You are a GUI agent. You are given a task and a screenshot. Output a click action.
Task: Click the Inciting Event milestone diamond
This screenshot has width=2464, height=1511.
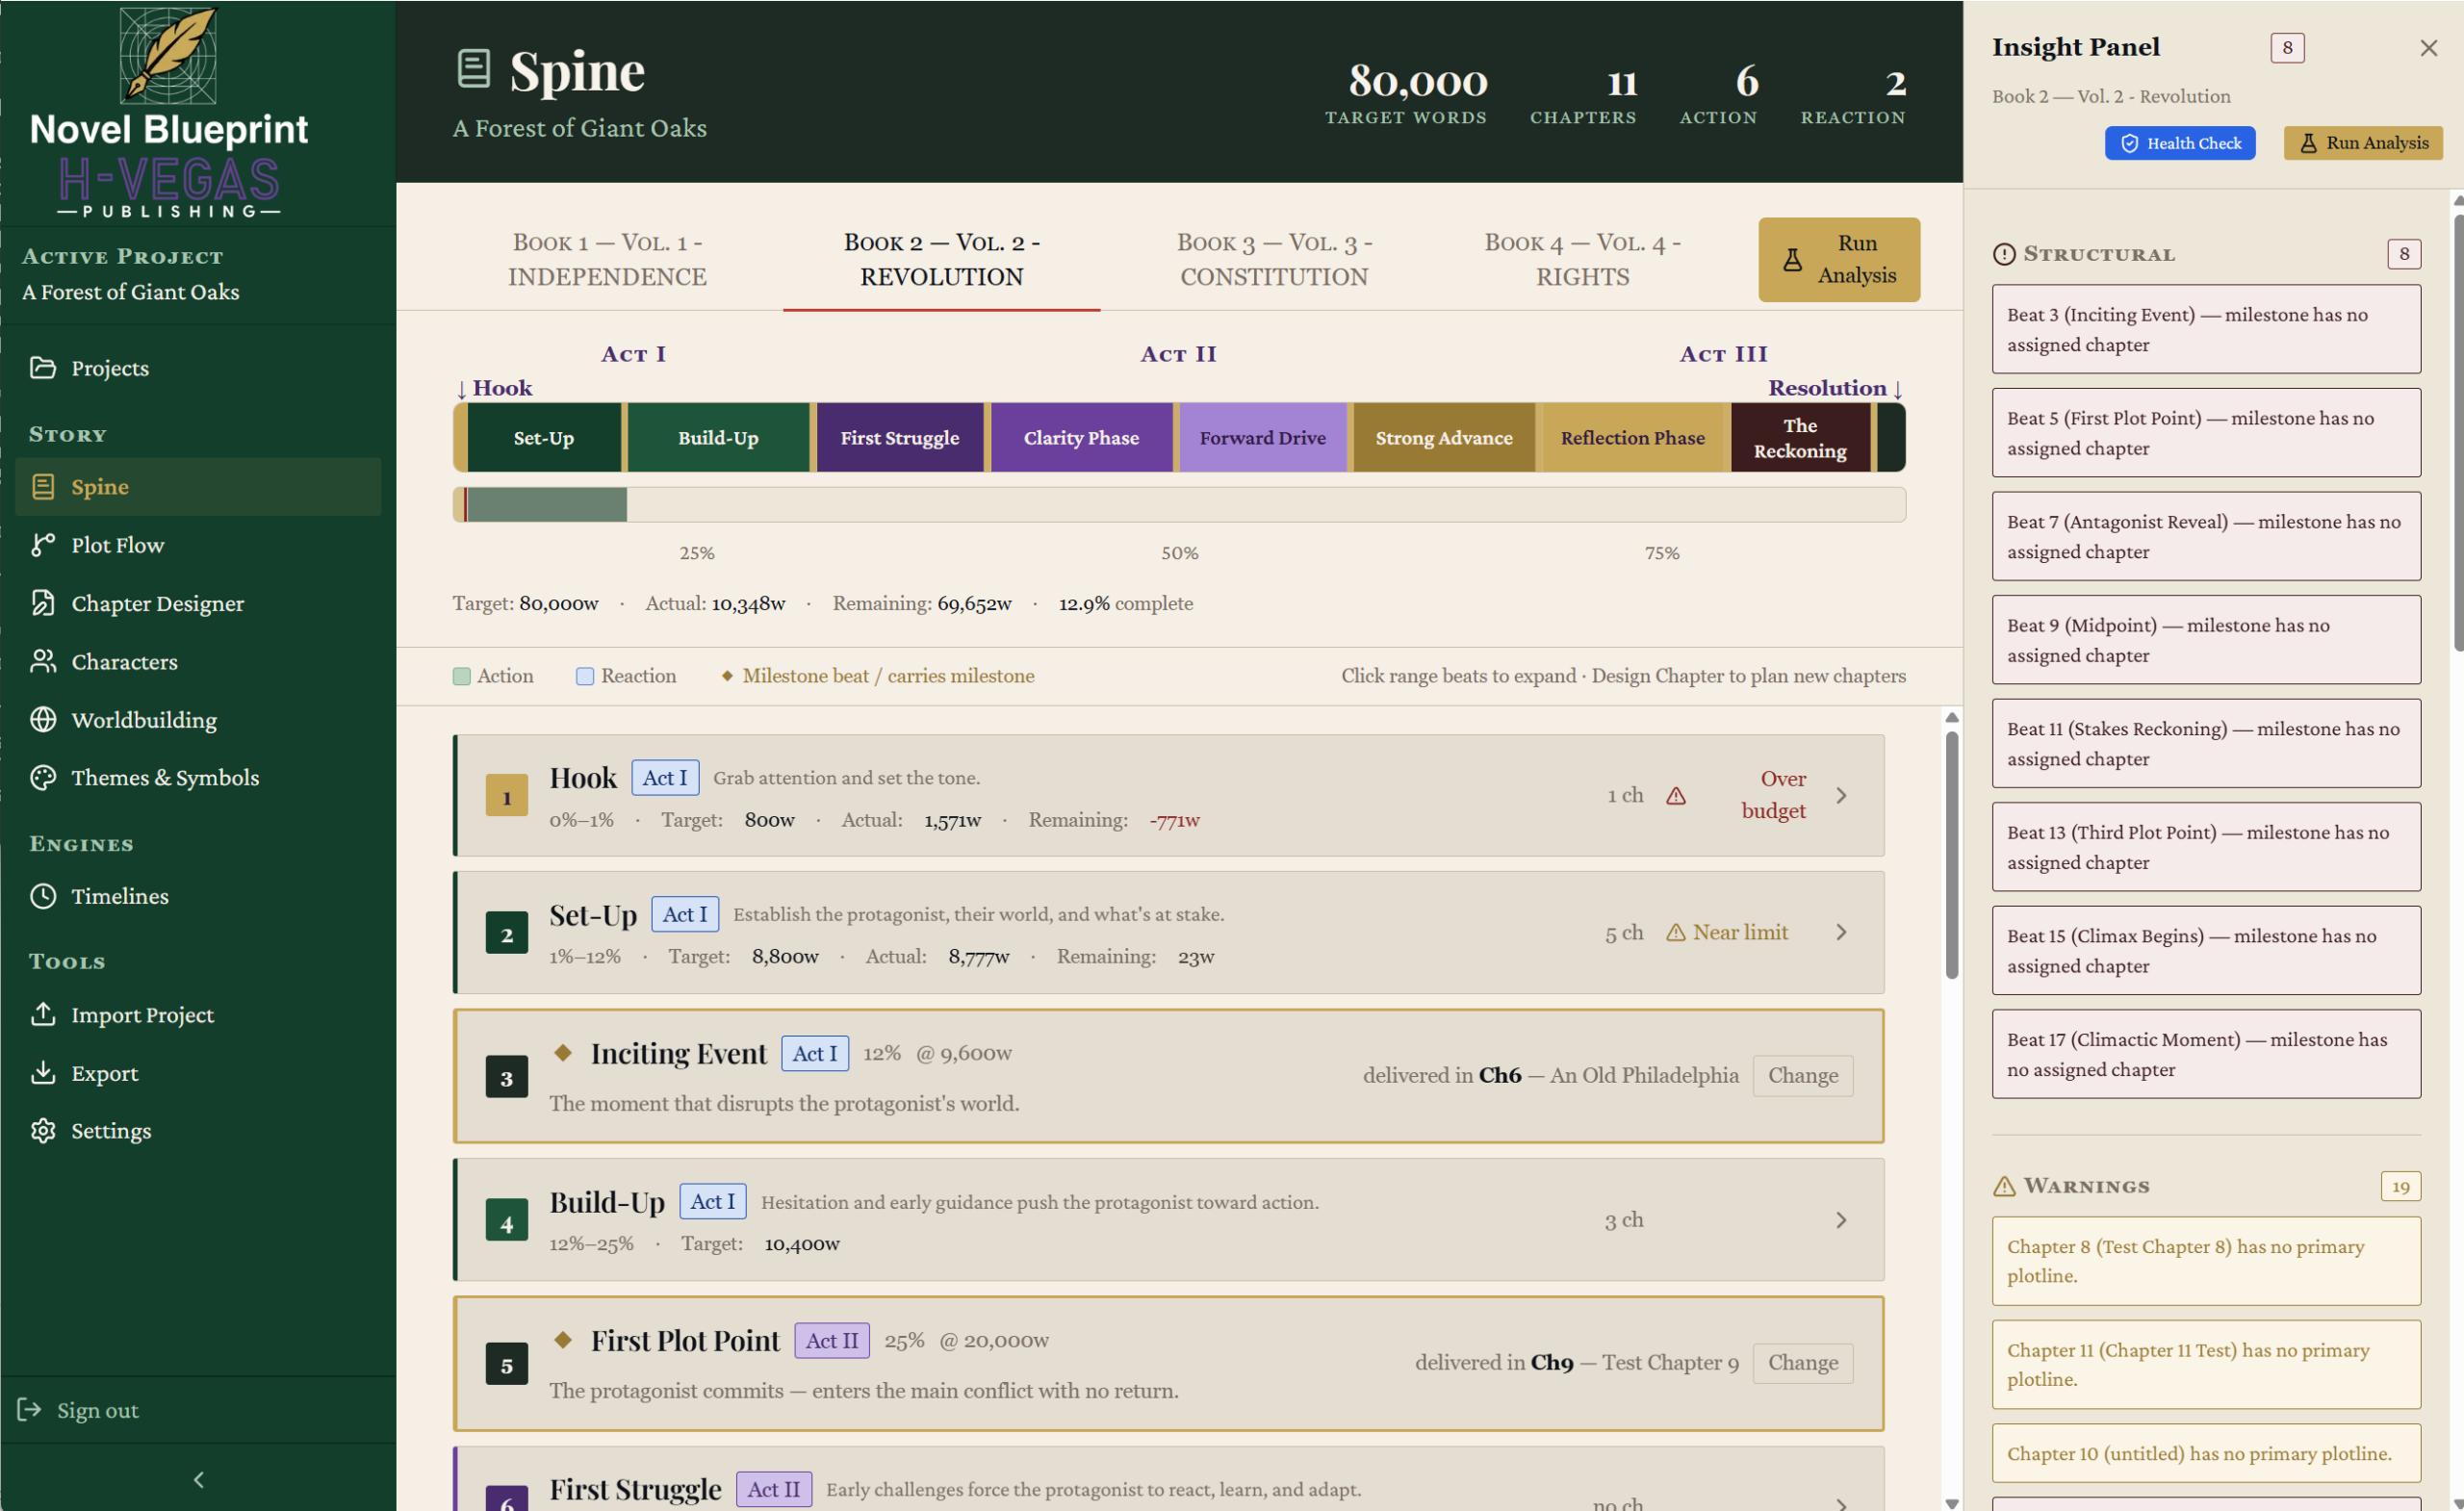(x=563, y=1053)
